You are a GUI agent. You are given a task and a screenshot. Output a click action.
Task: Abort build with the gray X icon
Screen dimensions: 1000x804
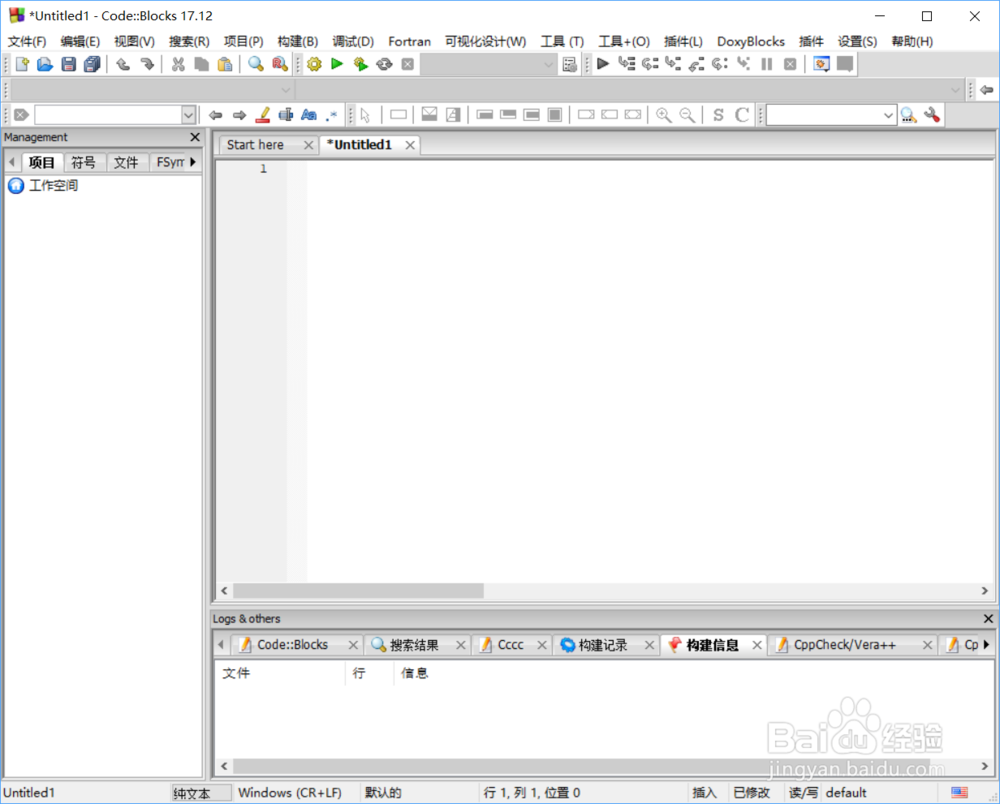pyautogui.click(x=408, y=64)
